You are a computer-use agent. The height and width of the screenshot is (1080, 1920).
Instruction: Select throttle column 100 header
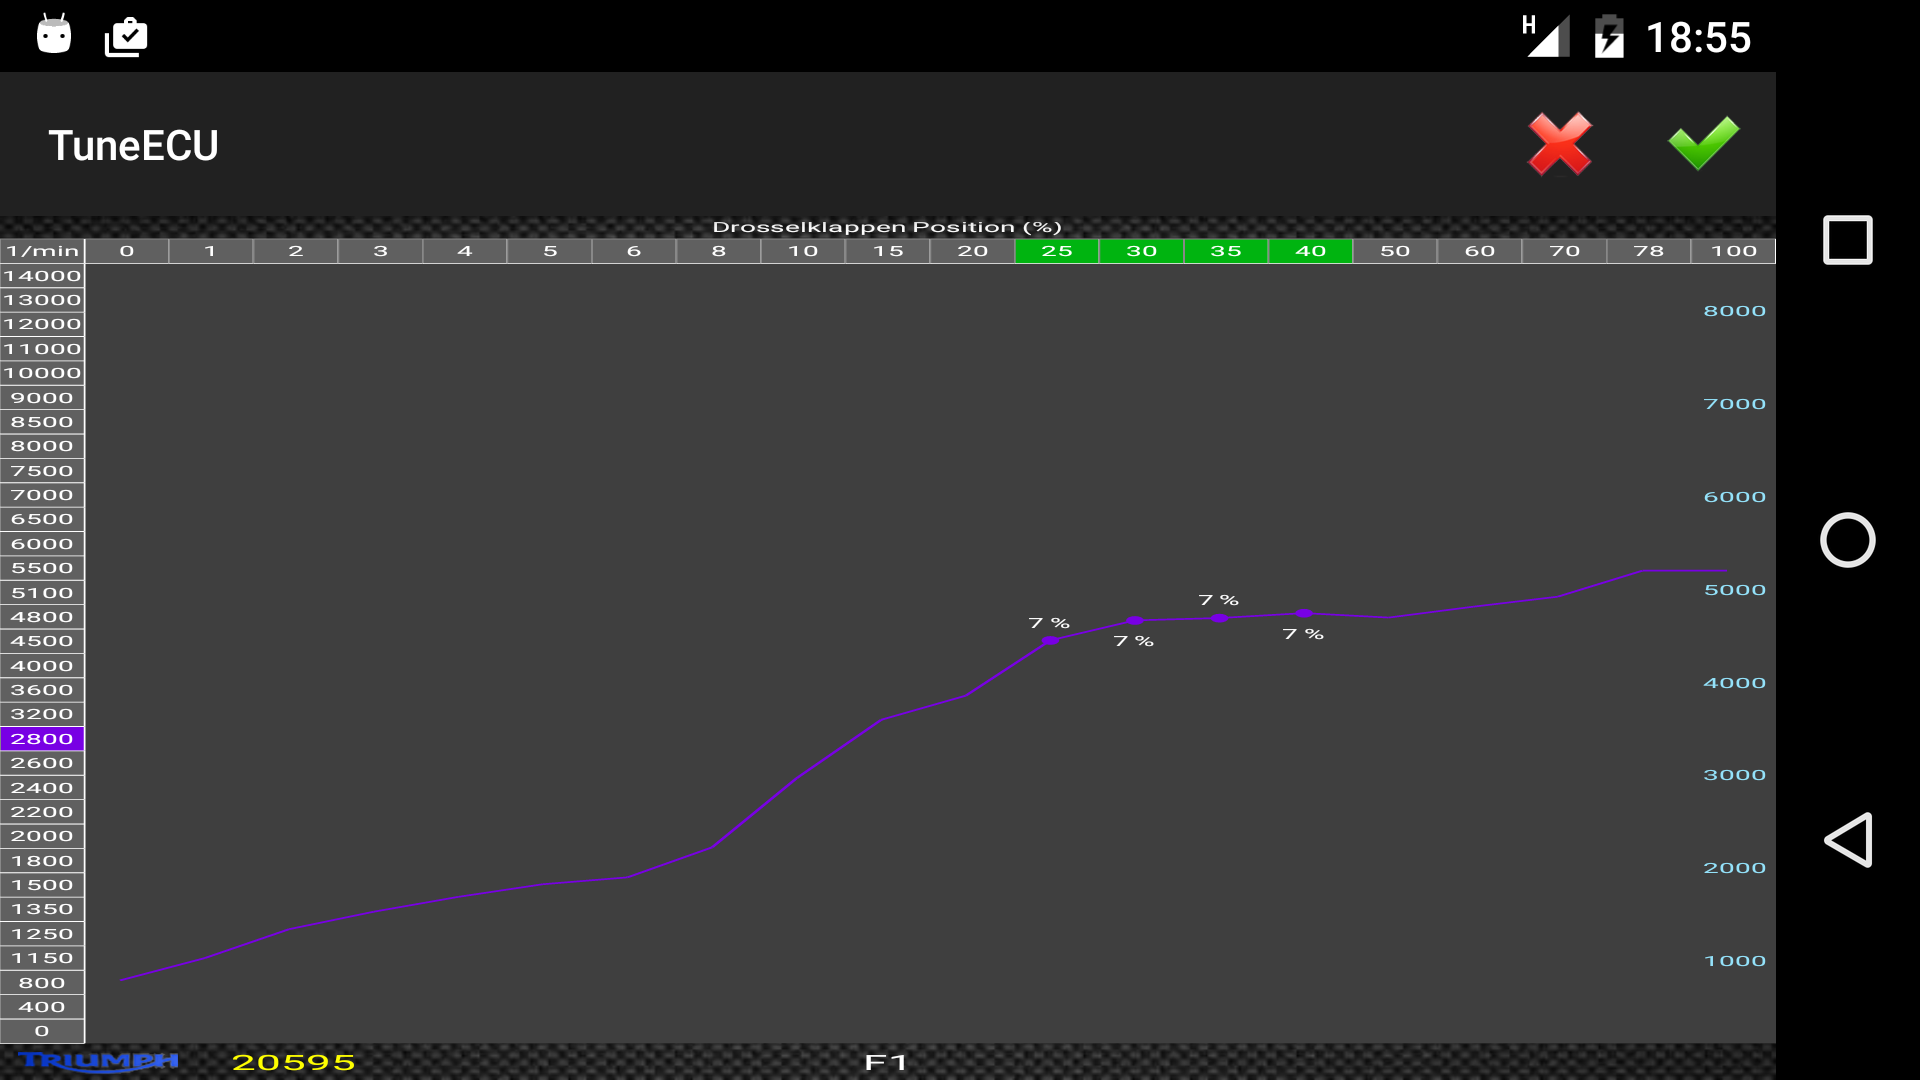point(1733,251)
